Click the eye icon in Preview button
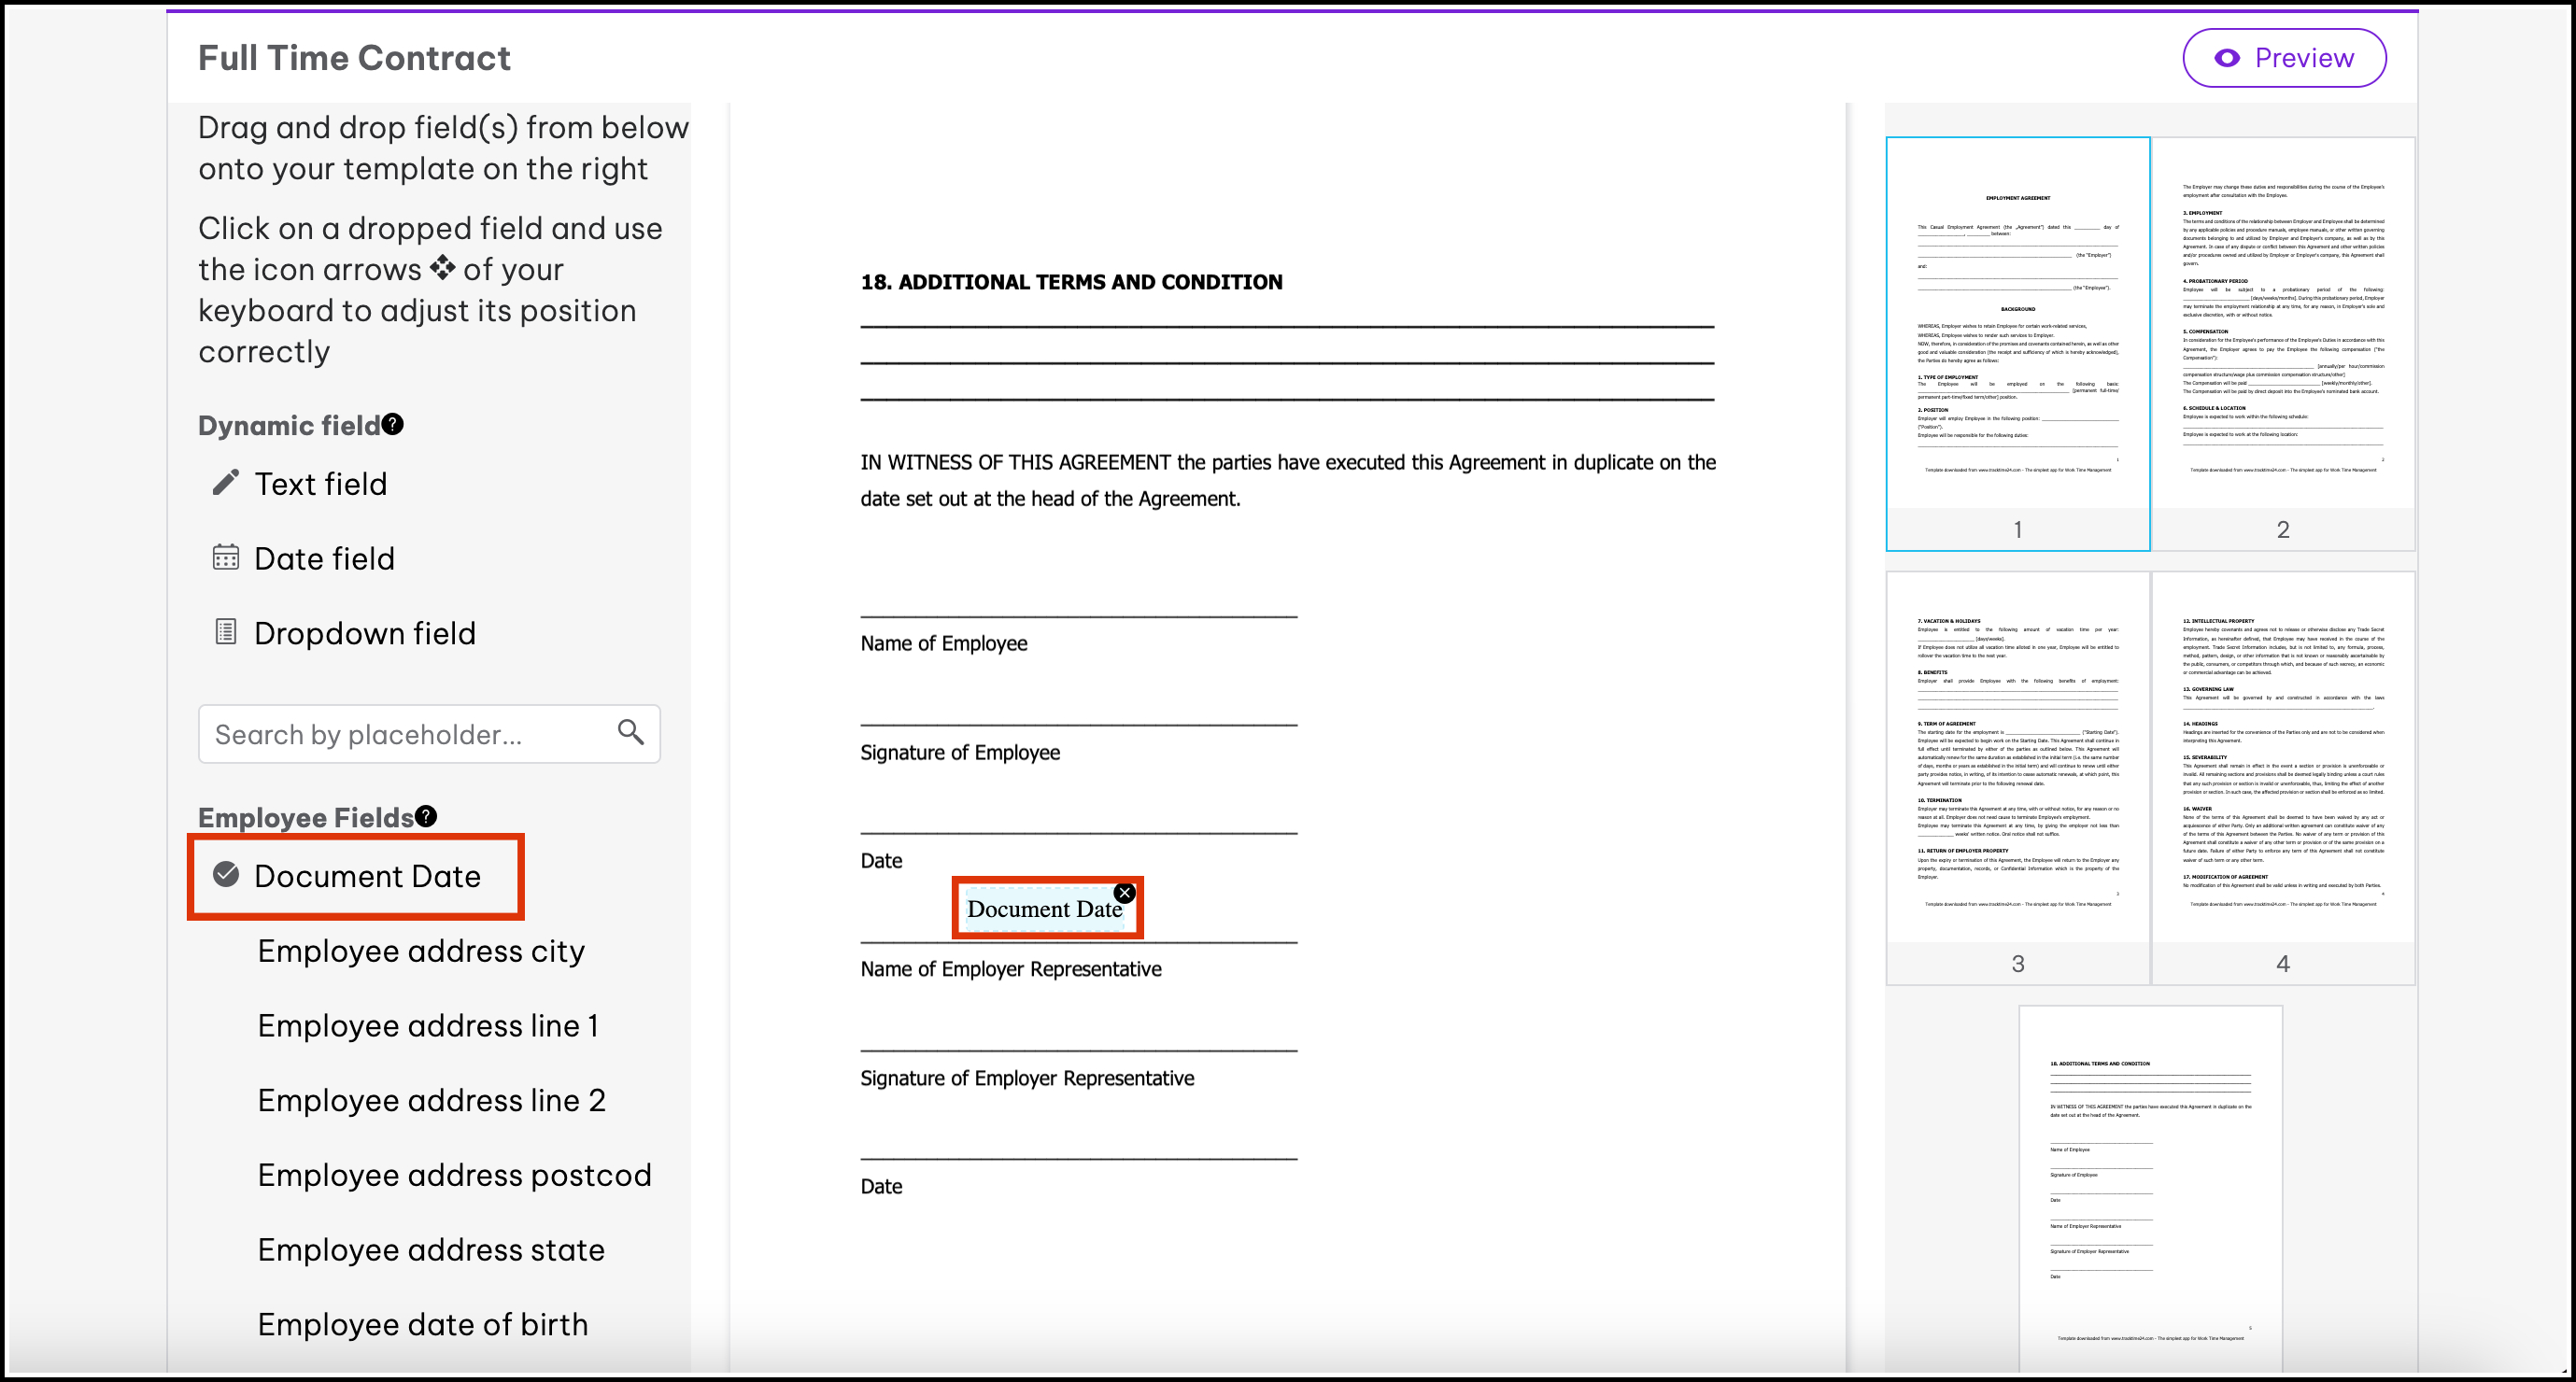The image size is (2576, 1382). [2227, 58]
